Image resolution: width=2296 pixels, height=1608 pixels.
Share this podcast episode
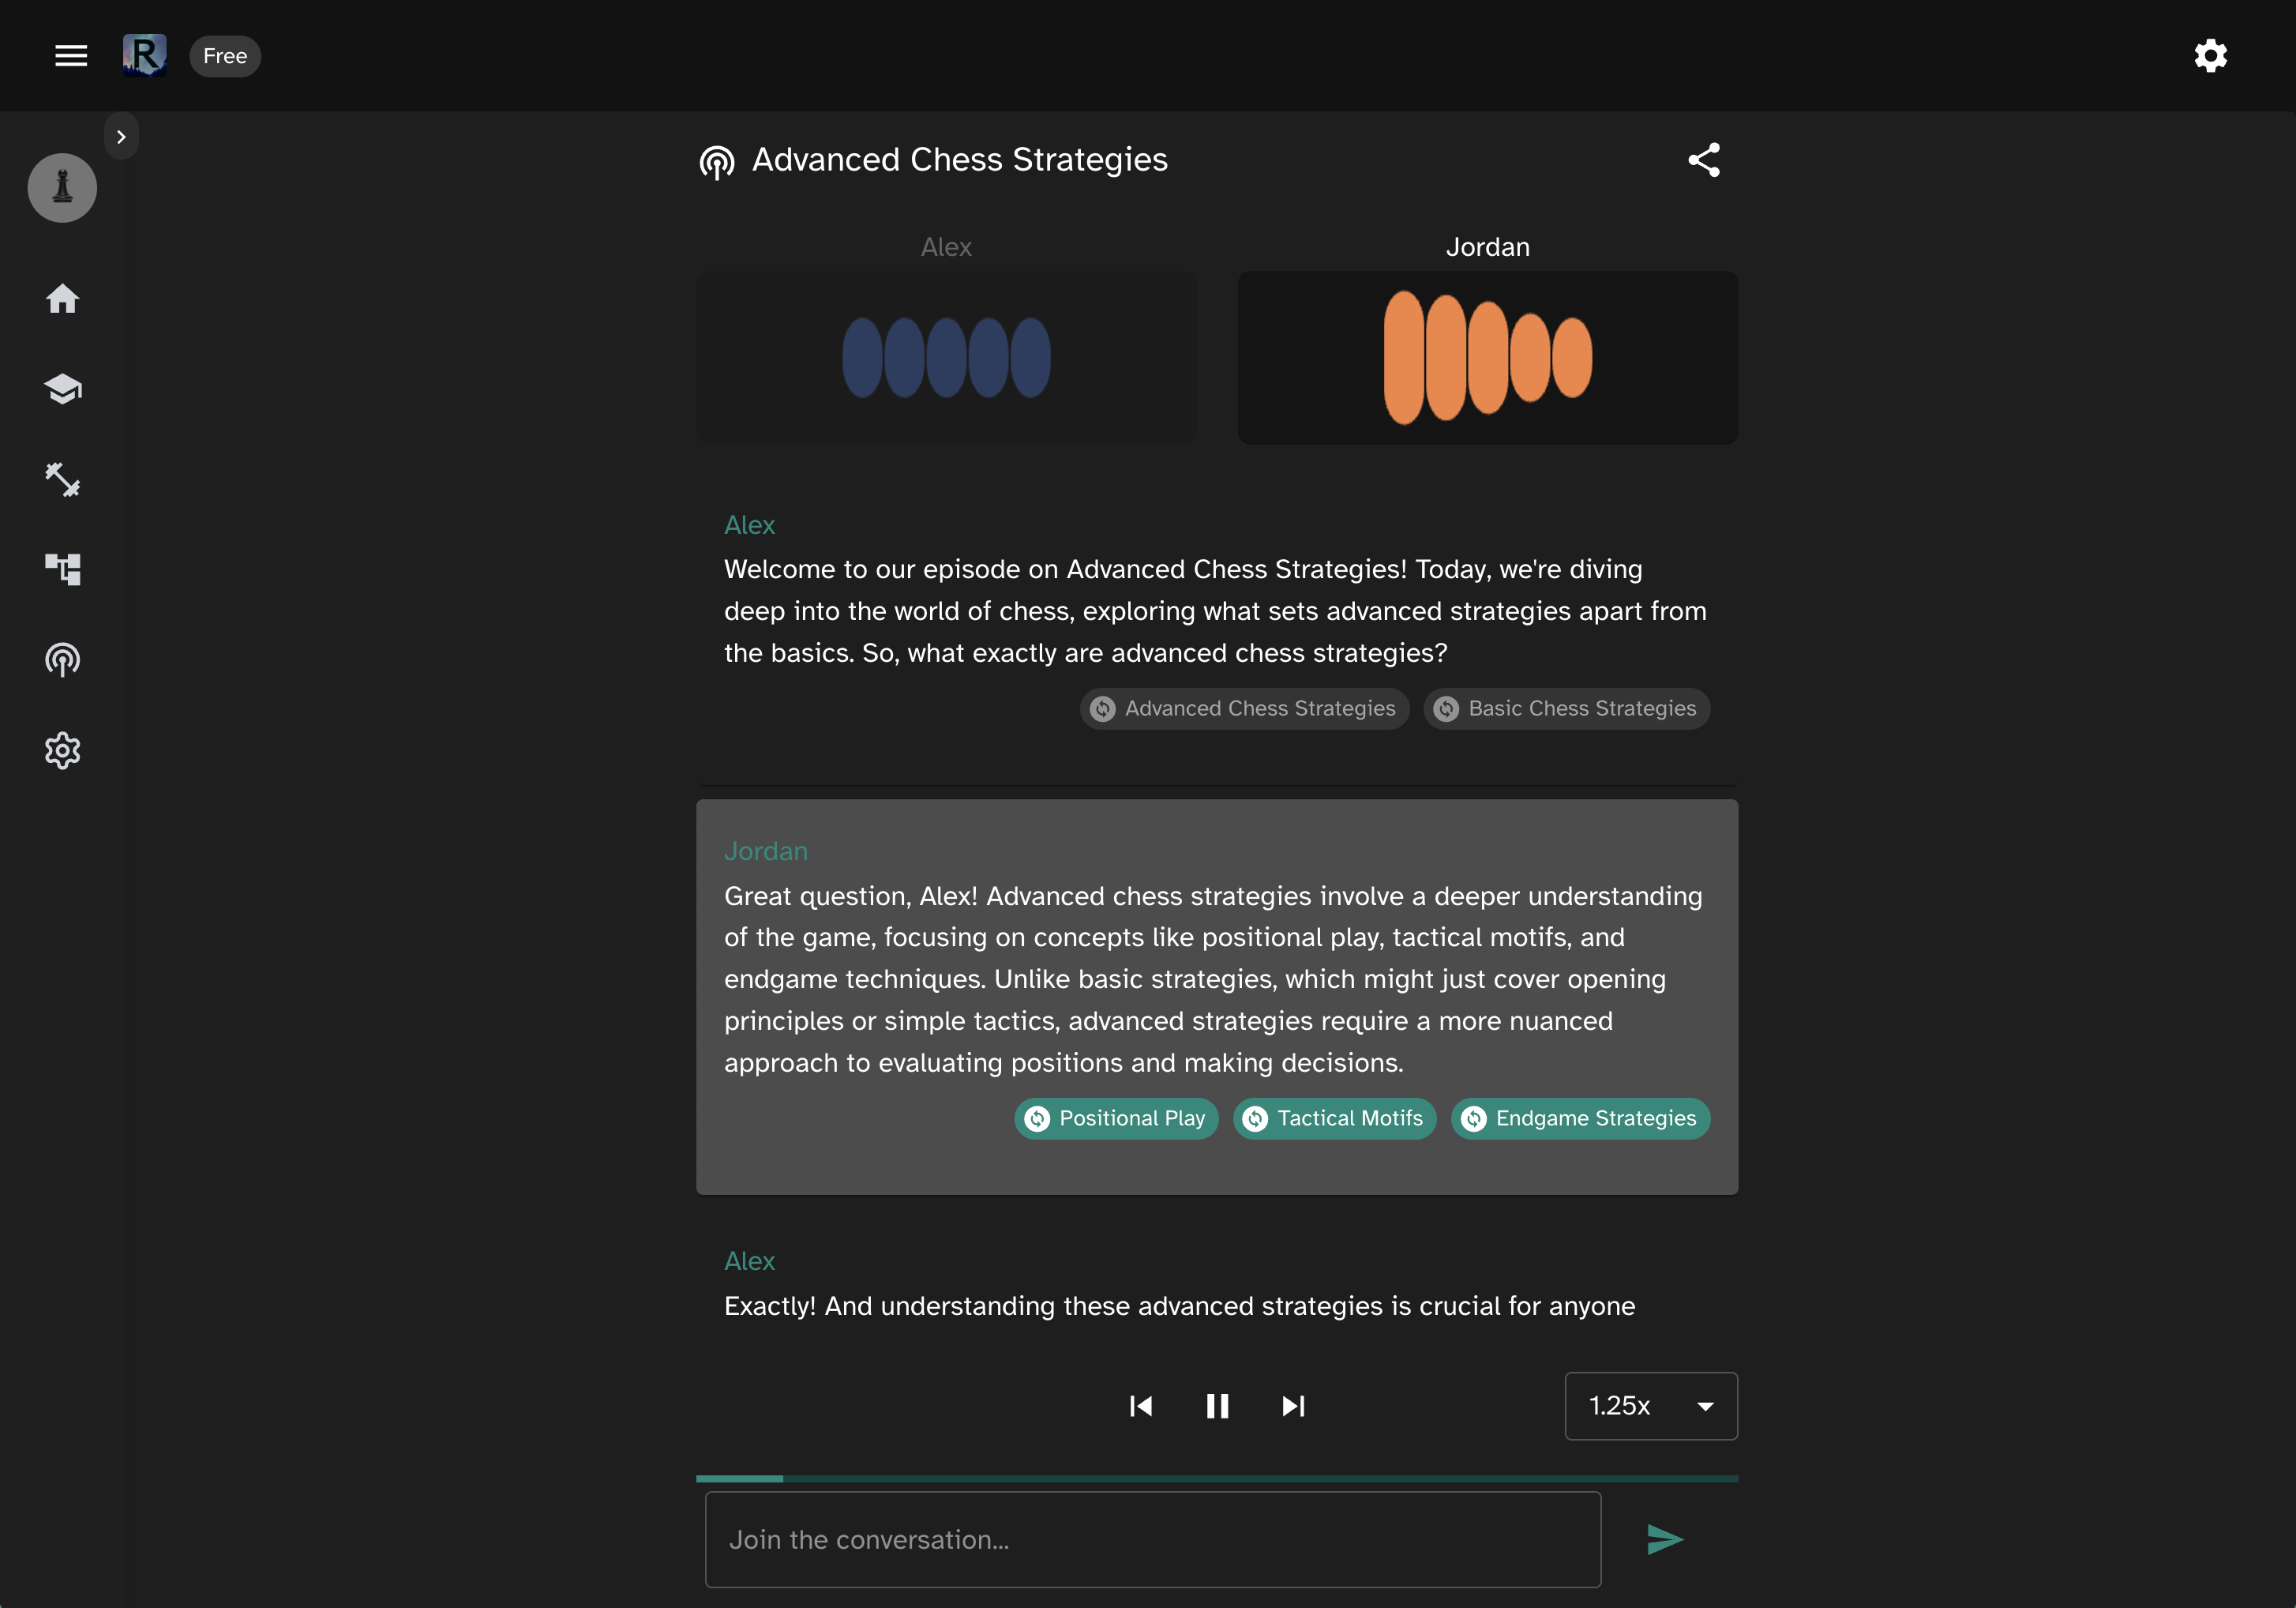pos(1703,160)
